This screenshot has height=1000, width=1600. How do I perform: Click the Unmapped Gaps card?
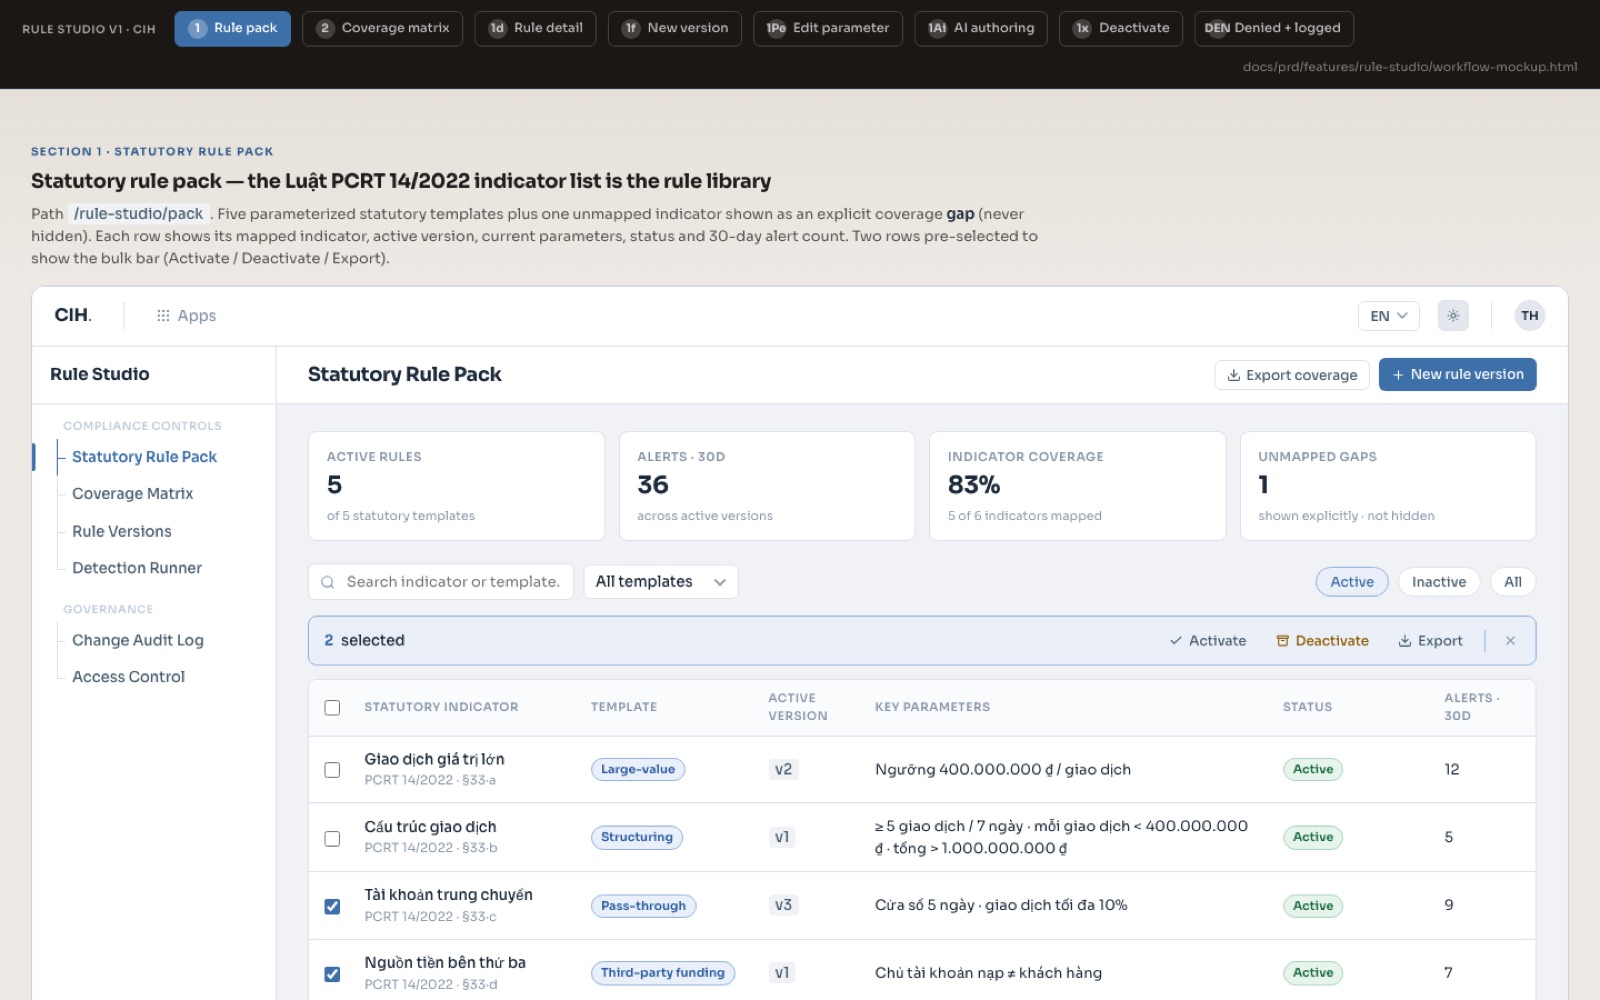coord(1388,486)
